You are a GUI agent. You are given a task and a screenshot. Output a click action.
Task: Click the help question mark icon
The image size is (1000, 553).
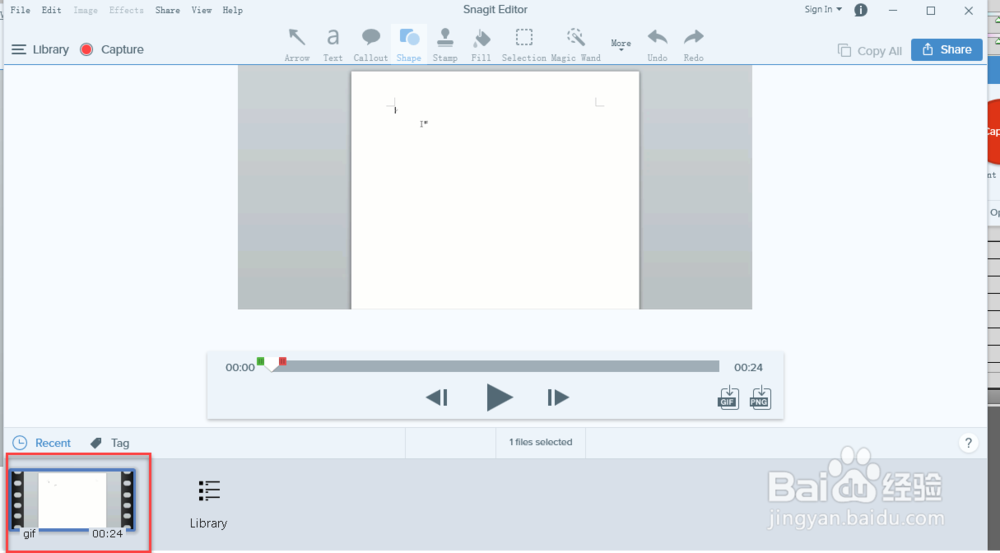pyautogui.click(x=968, y=443)
